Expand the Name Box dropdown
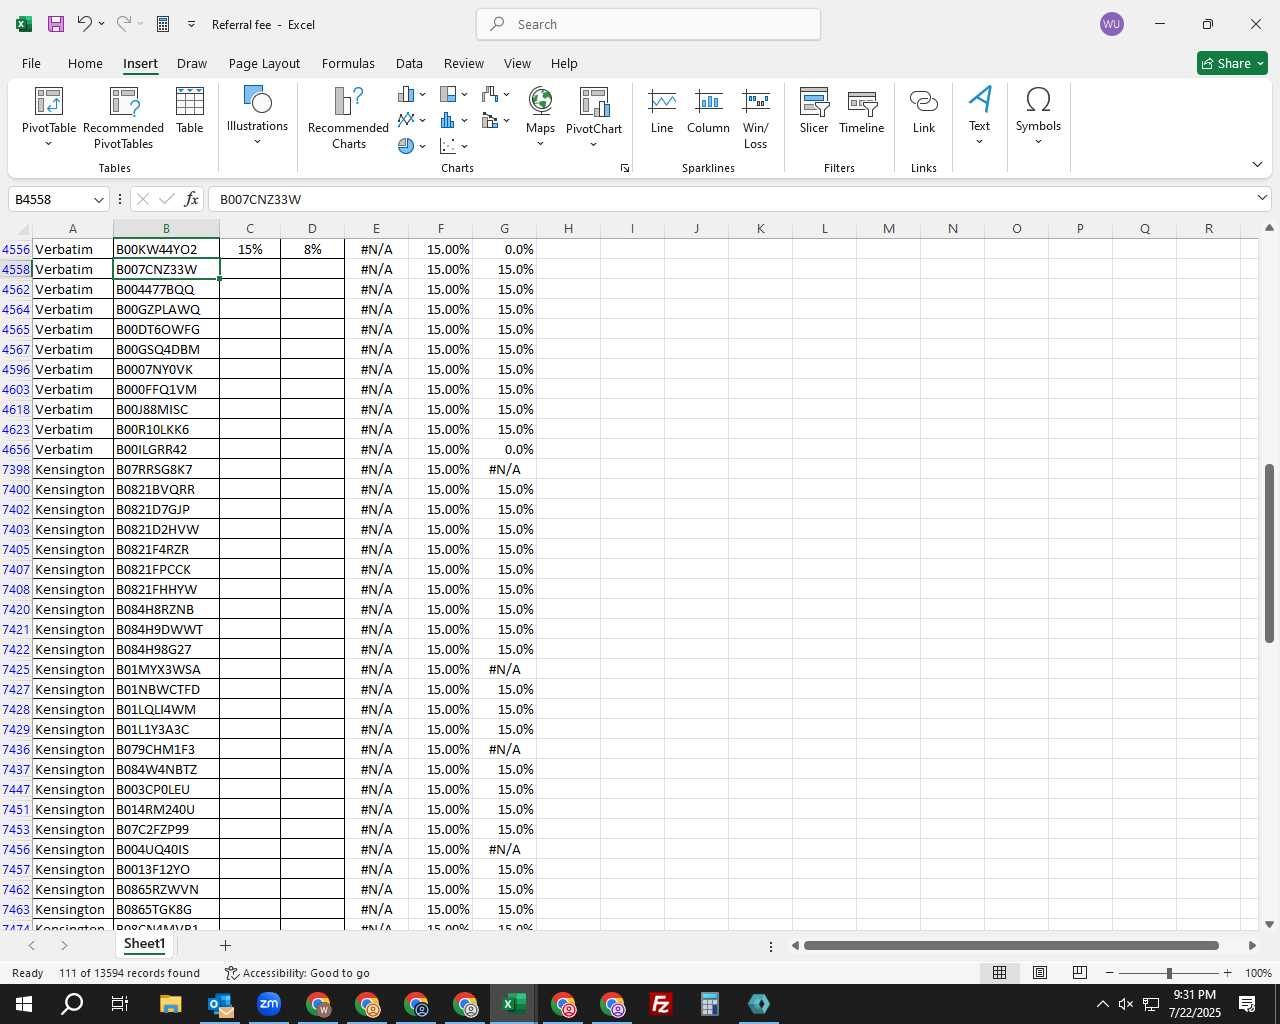The width and height of the screenshot is (1280, 1024). pyautogui.click(x=98, y=200)
